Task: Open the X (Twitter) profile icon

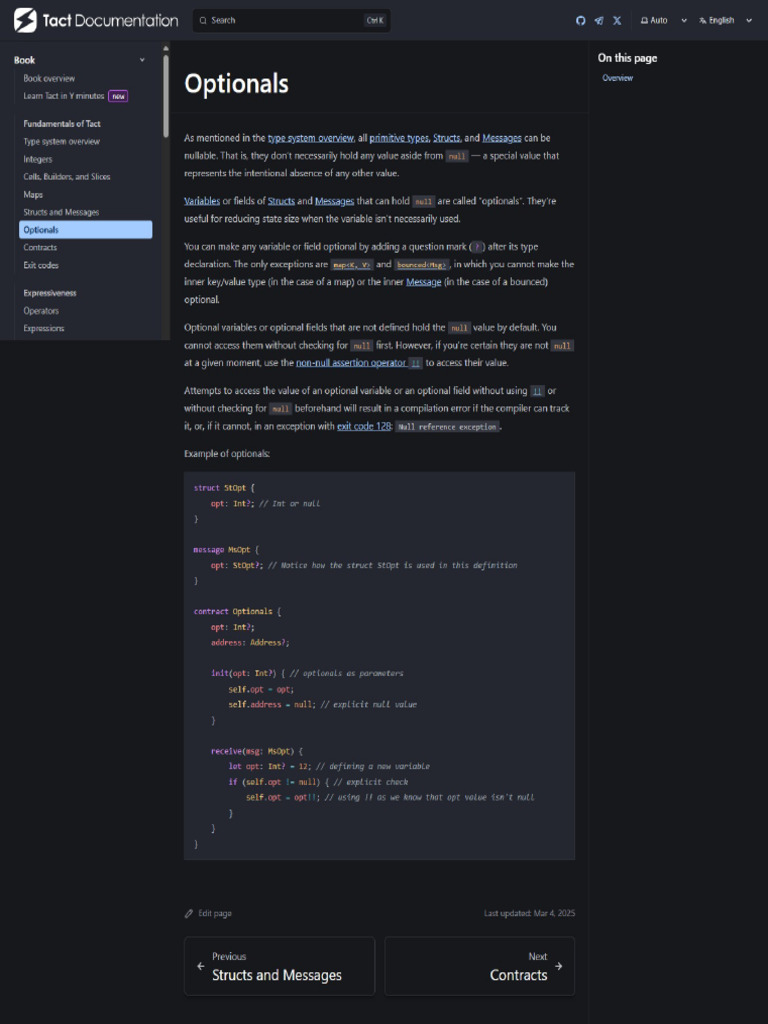Action: click(616, 20)
